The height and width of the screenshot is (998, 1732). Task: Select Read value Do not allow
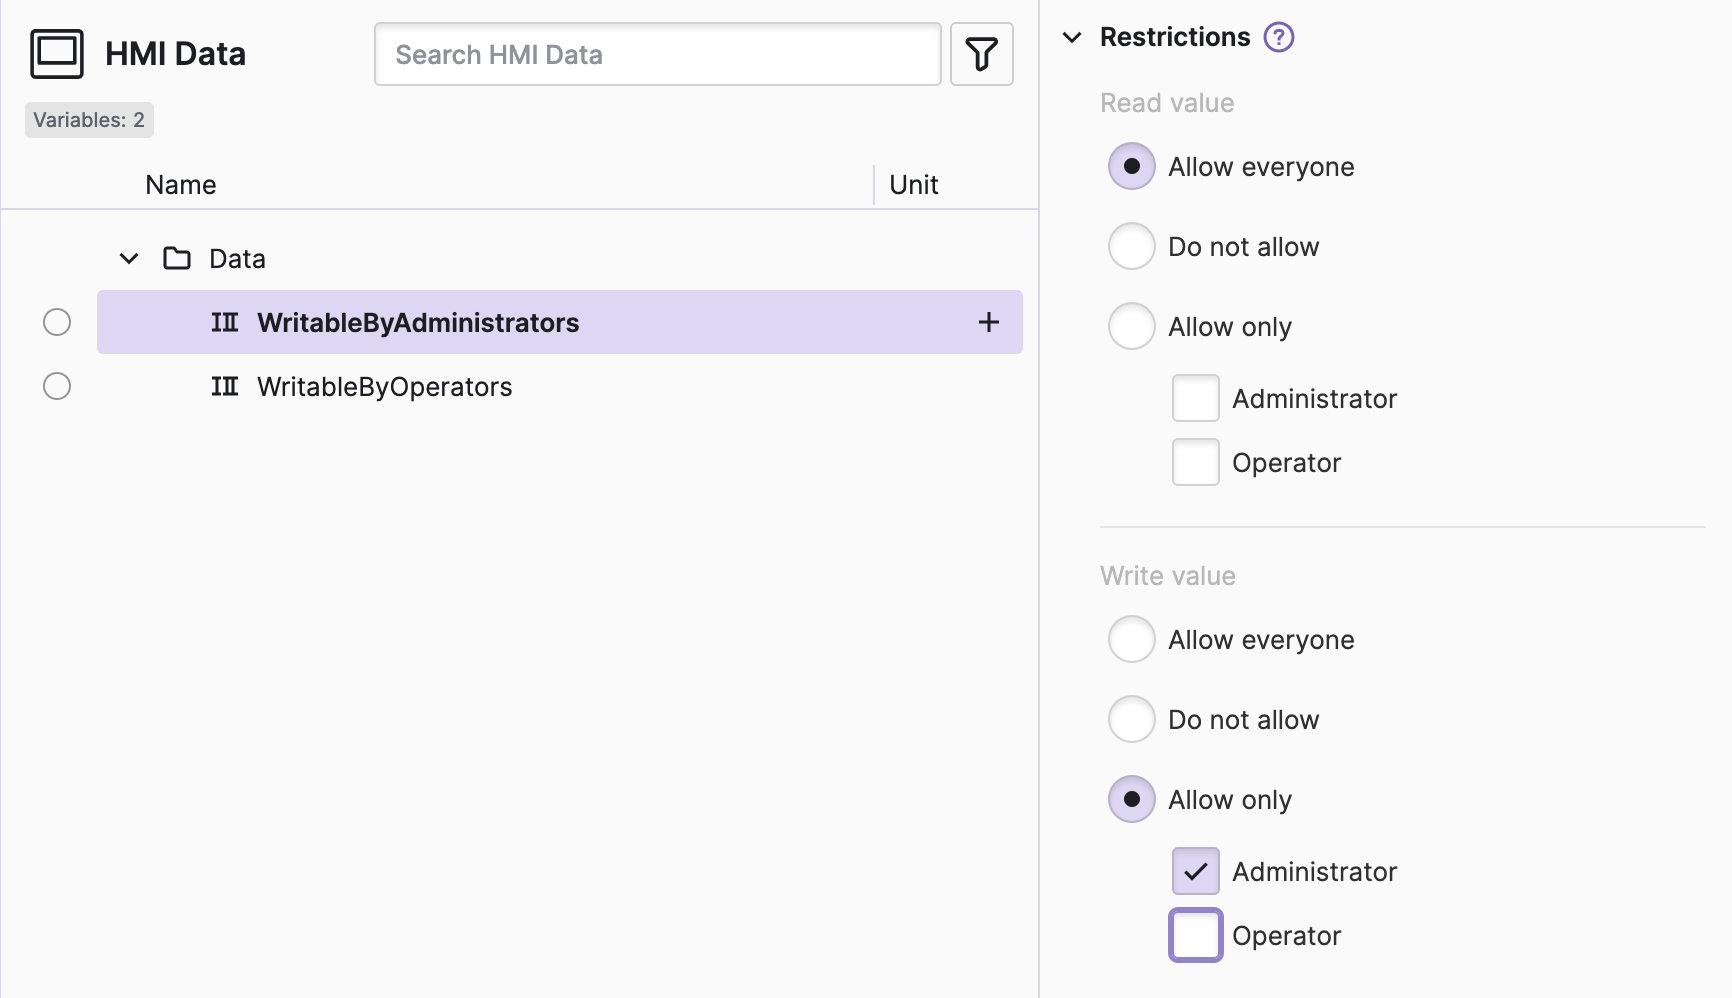[1131, 246]
